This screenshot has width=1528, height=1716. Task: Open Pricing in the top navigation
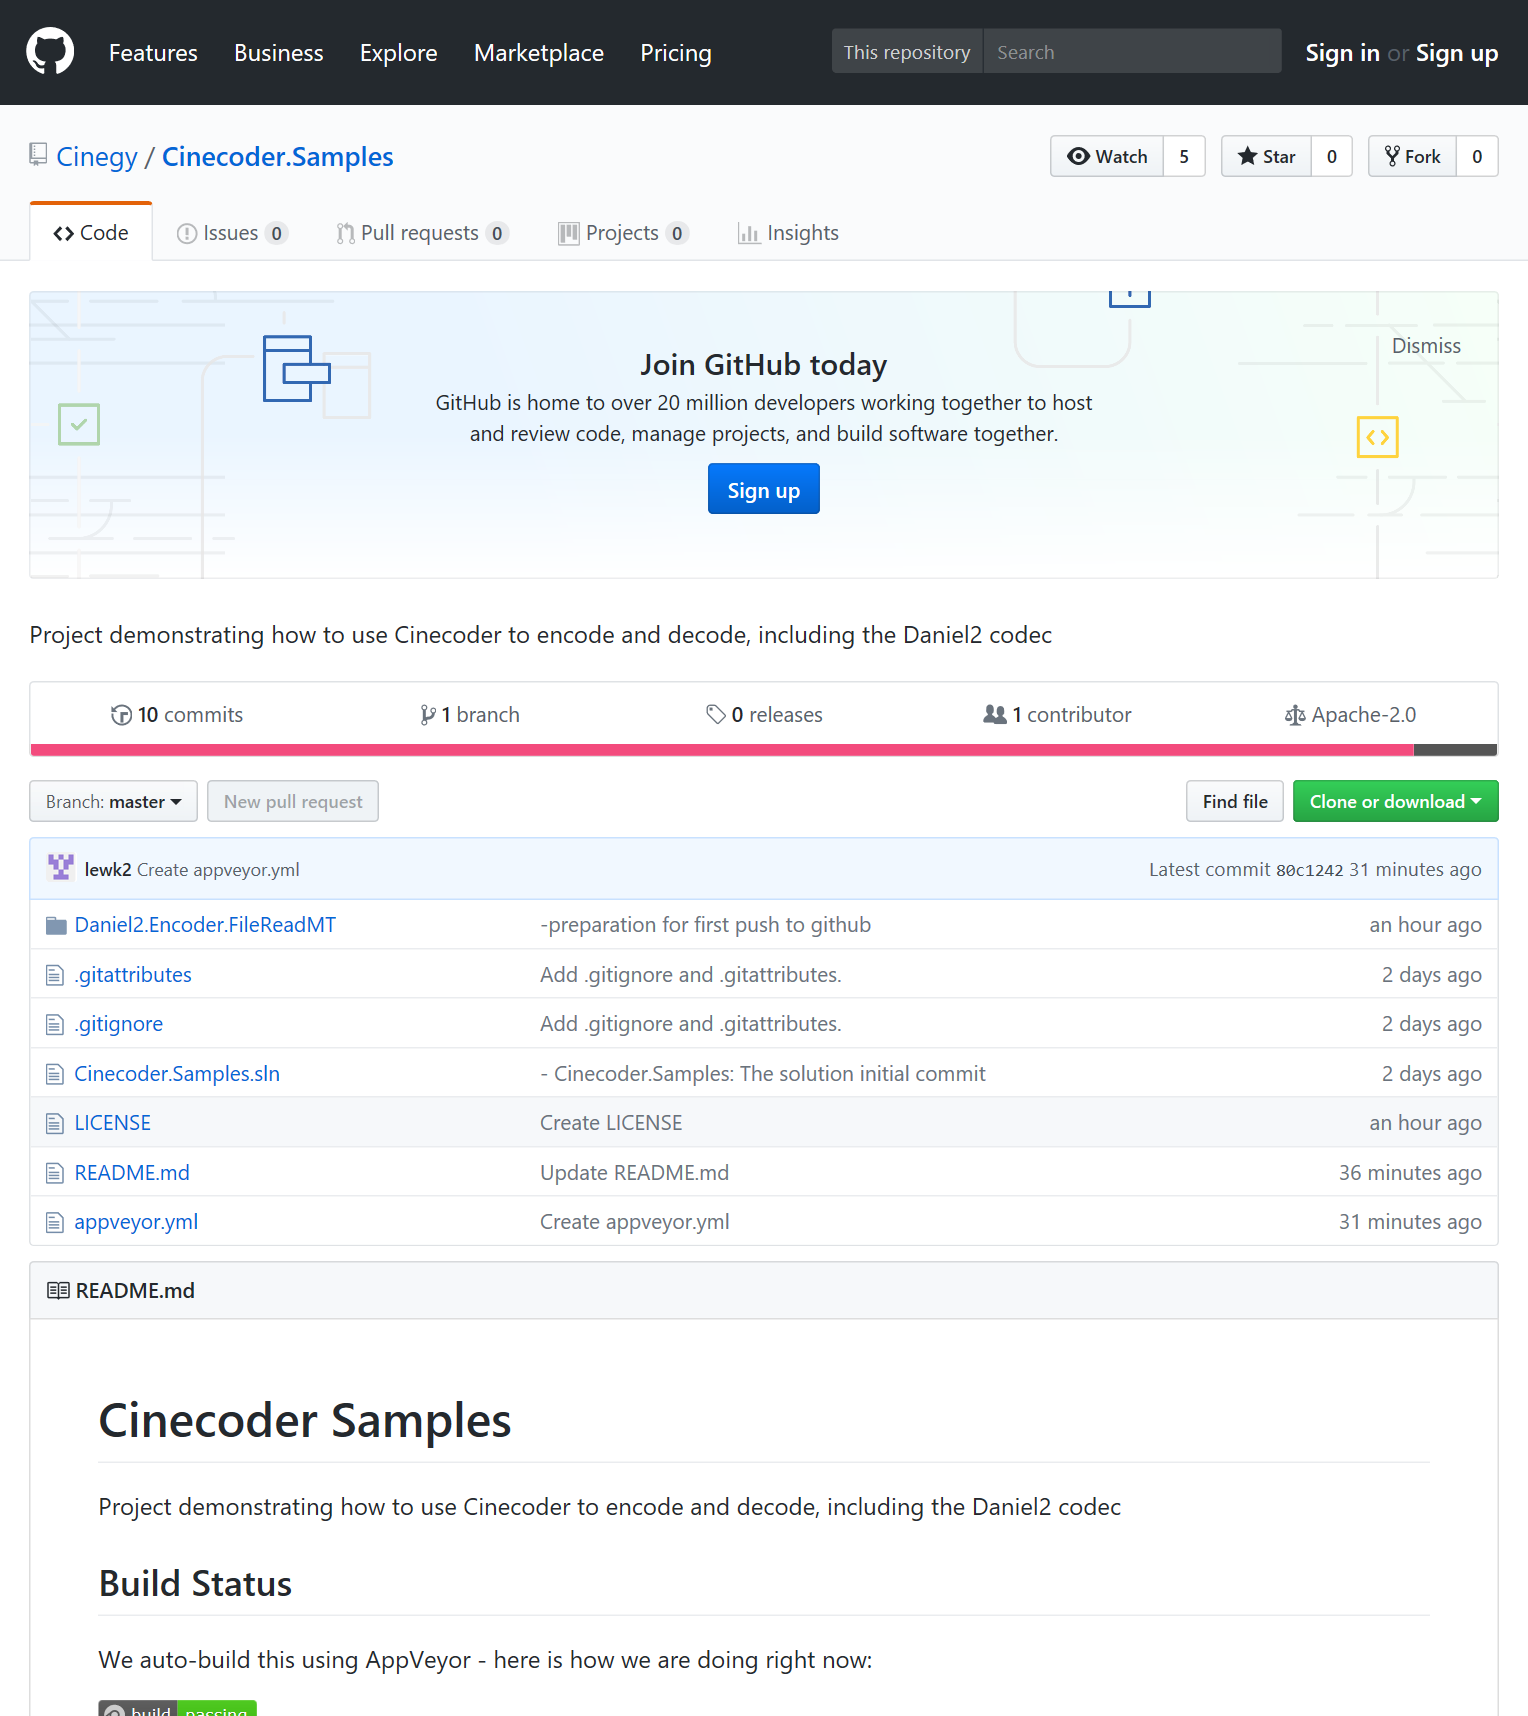tap(676, 53)
